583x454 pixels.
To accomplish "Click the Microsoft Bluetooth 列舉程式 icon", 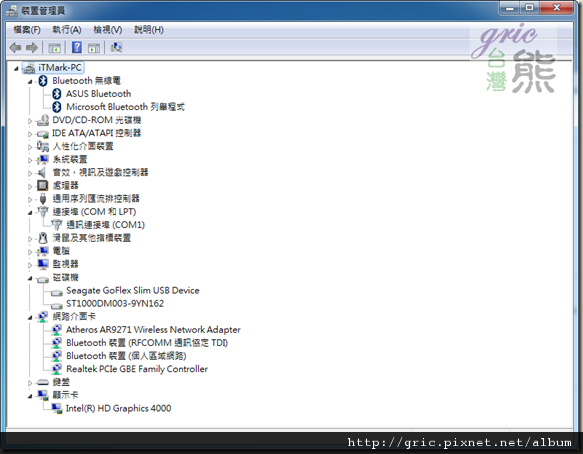I will click(x=57, y=107).
